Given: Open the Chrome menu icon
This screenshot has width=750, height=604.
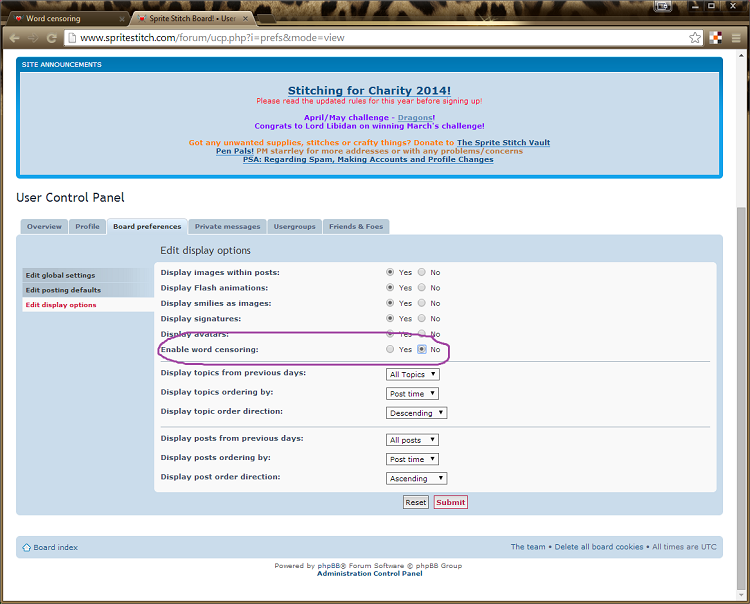Looking at the screenshot, I should (x=736, y=38).
